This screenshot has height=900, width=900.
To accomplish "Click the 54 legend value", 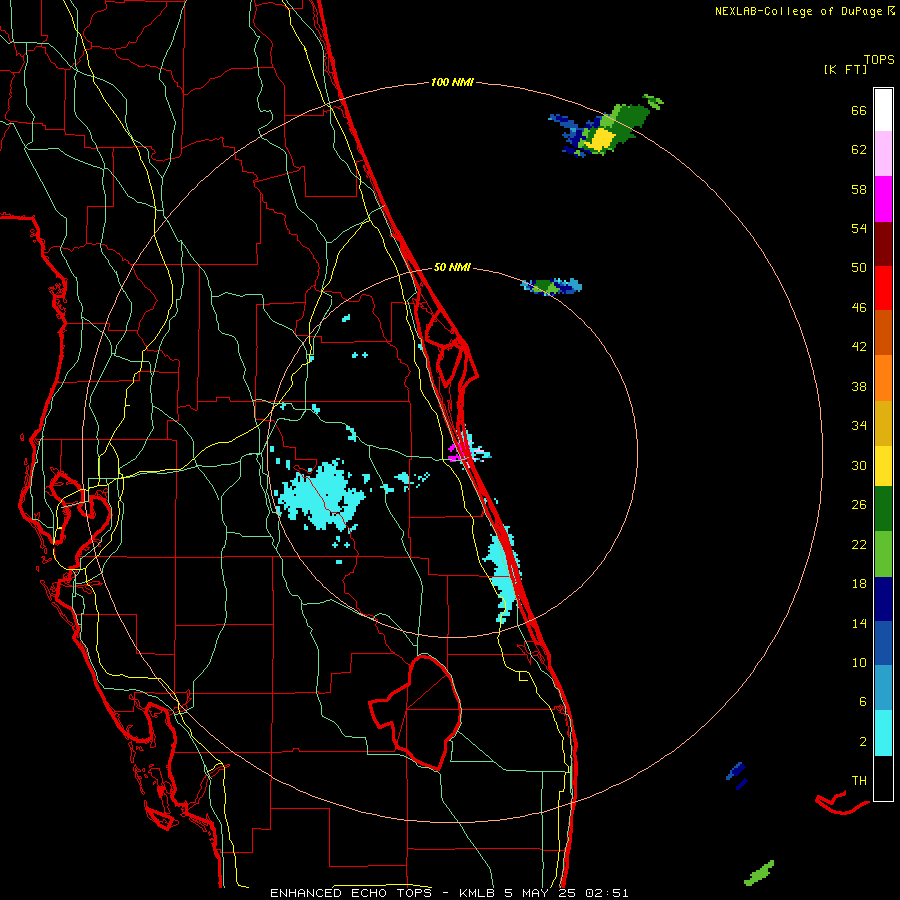I will [859, 228].
